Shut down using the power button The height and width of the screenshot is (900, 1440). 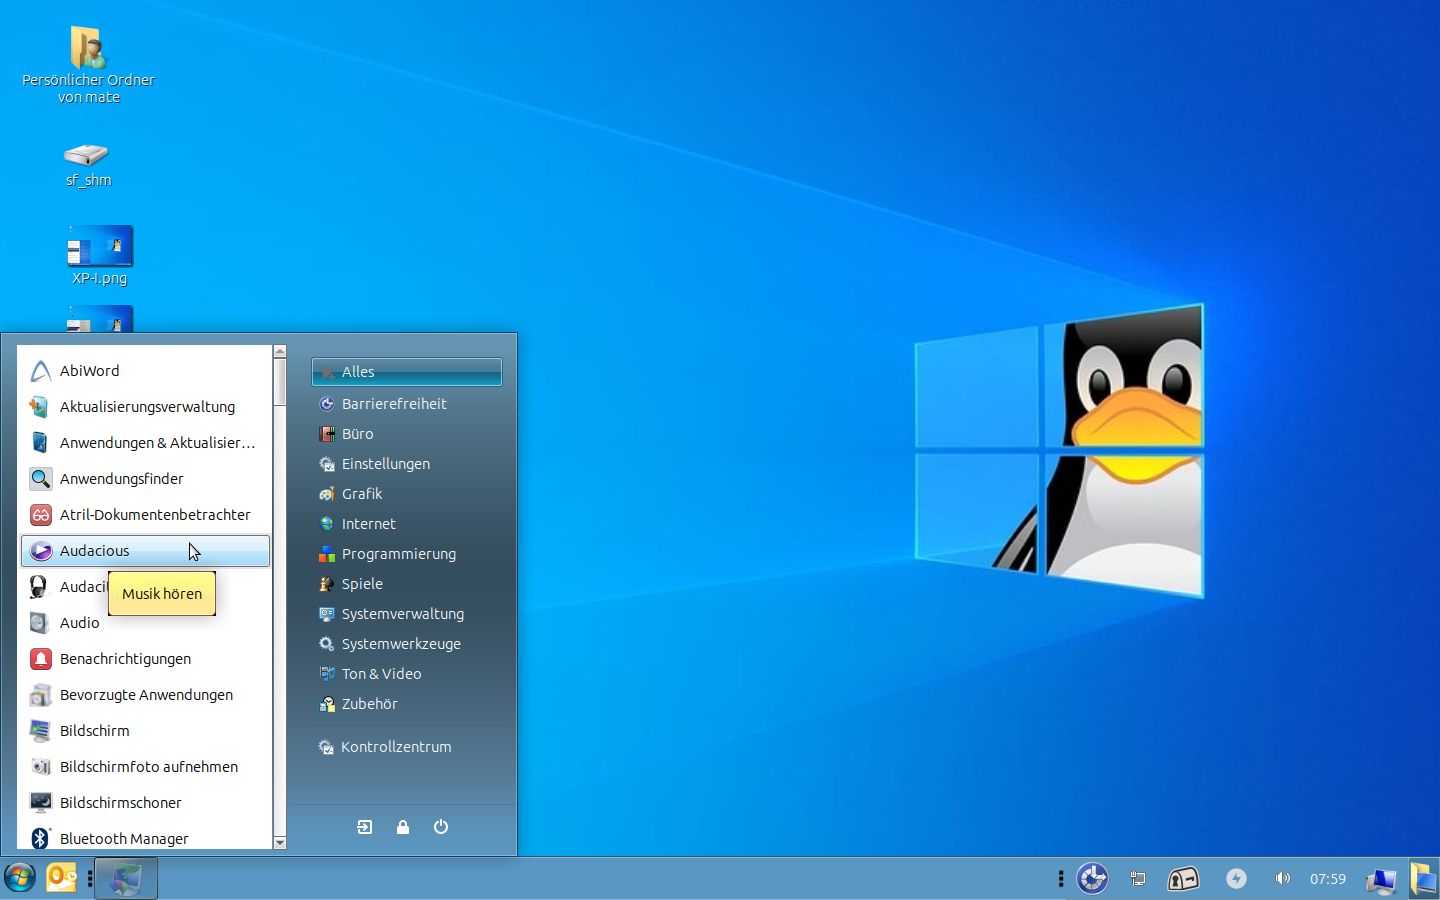(x=440, y=827)
